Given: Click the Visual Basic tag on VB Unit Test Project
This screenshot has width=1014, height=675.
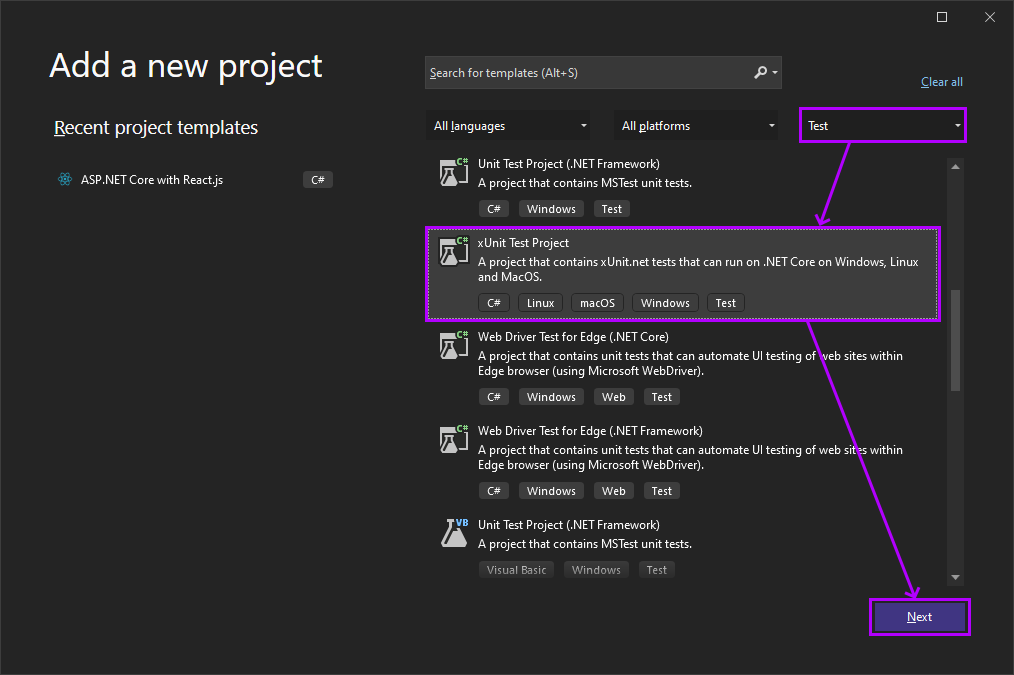Looking at the screenshot, I should (516, 570).
